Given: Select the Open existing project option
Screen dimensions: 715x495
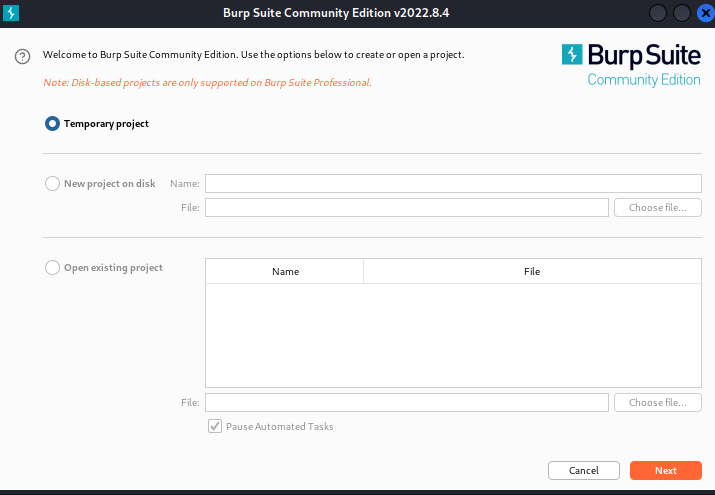Looking at the screenshot, I should coord(52,268).
